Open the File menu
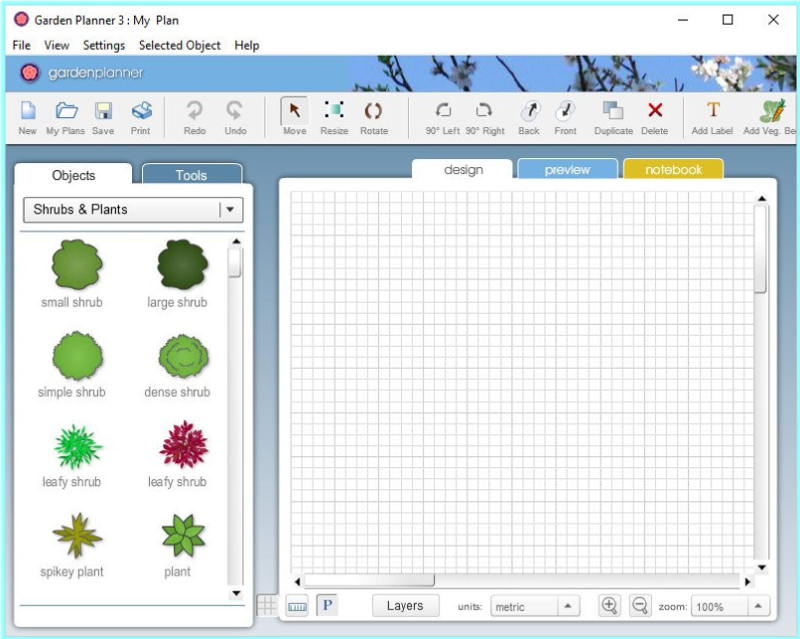Viewport: 800px width, 639px height. 21,45
